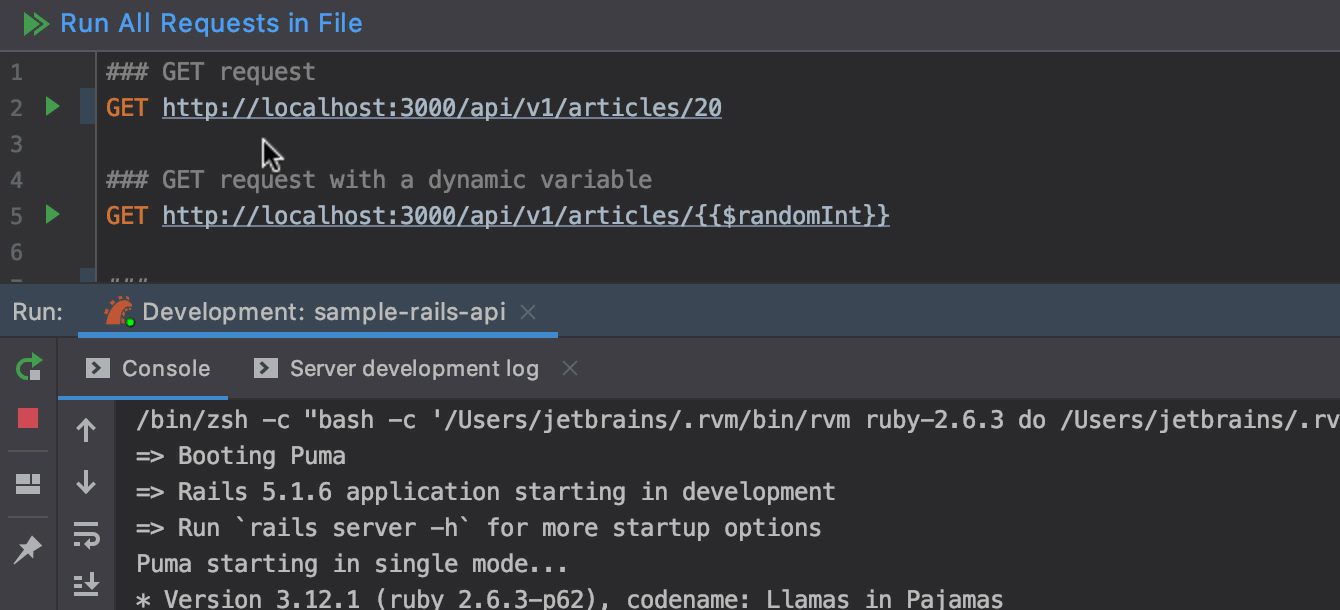Image resolution: width=1340 pixels, height=610 pixels.
Task: Run the articles/20 GET request from gutter
Action: [x=52, y=106]
